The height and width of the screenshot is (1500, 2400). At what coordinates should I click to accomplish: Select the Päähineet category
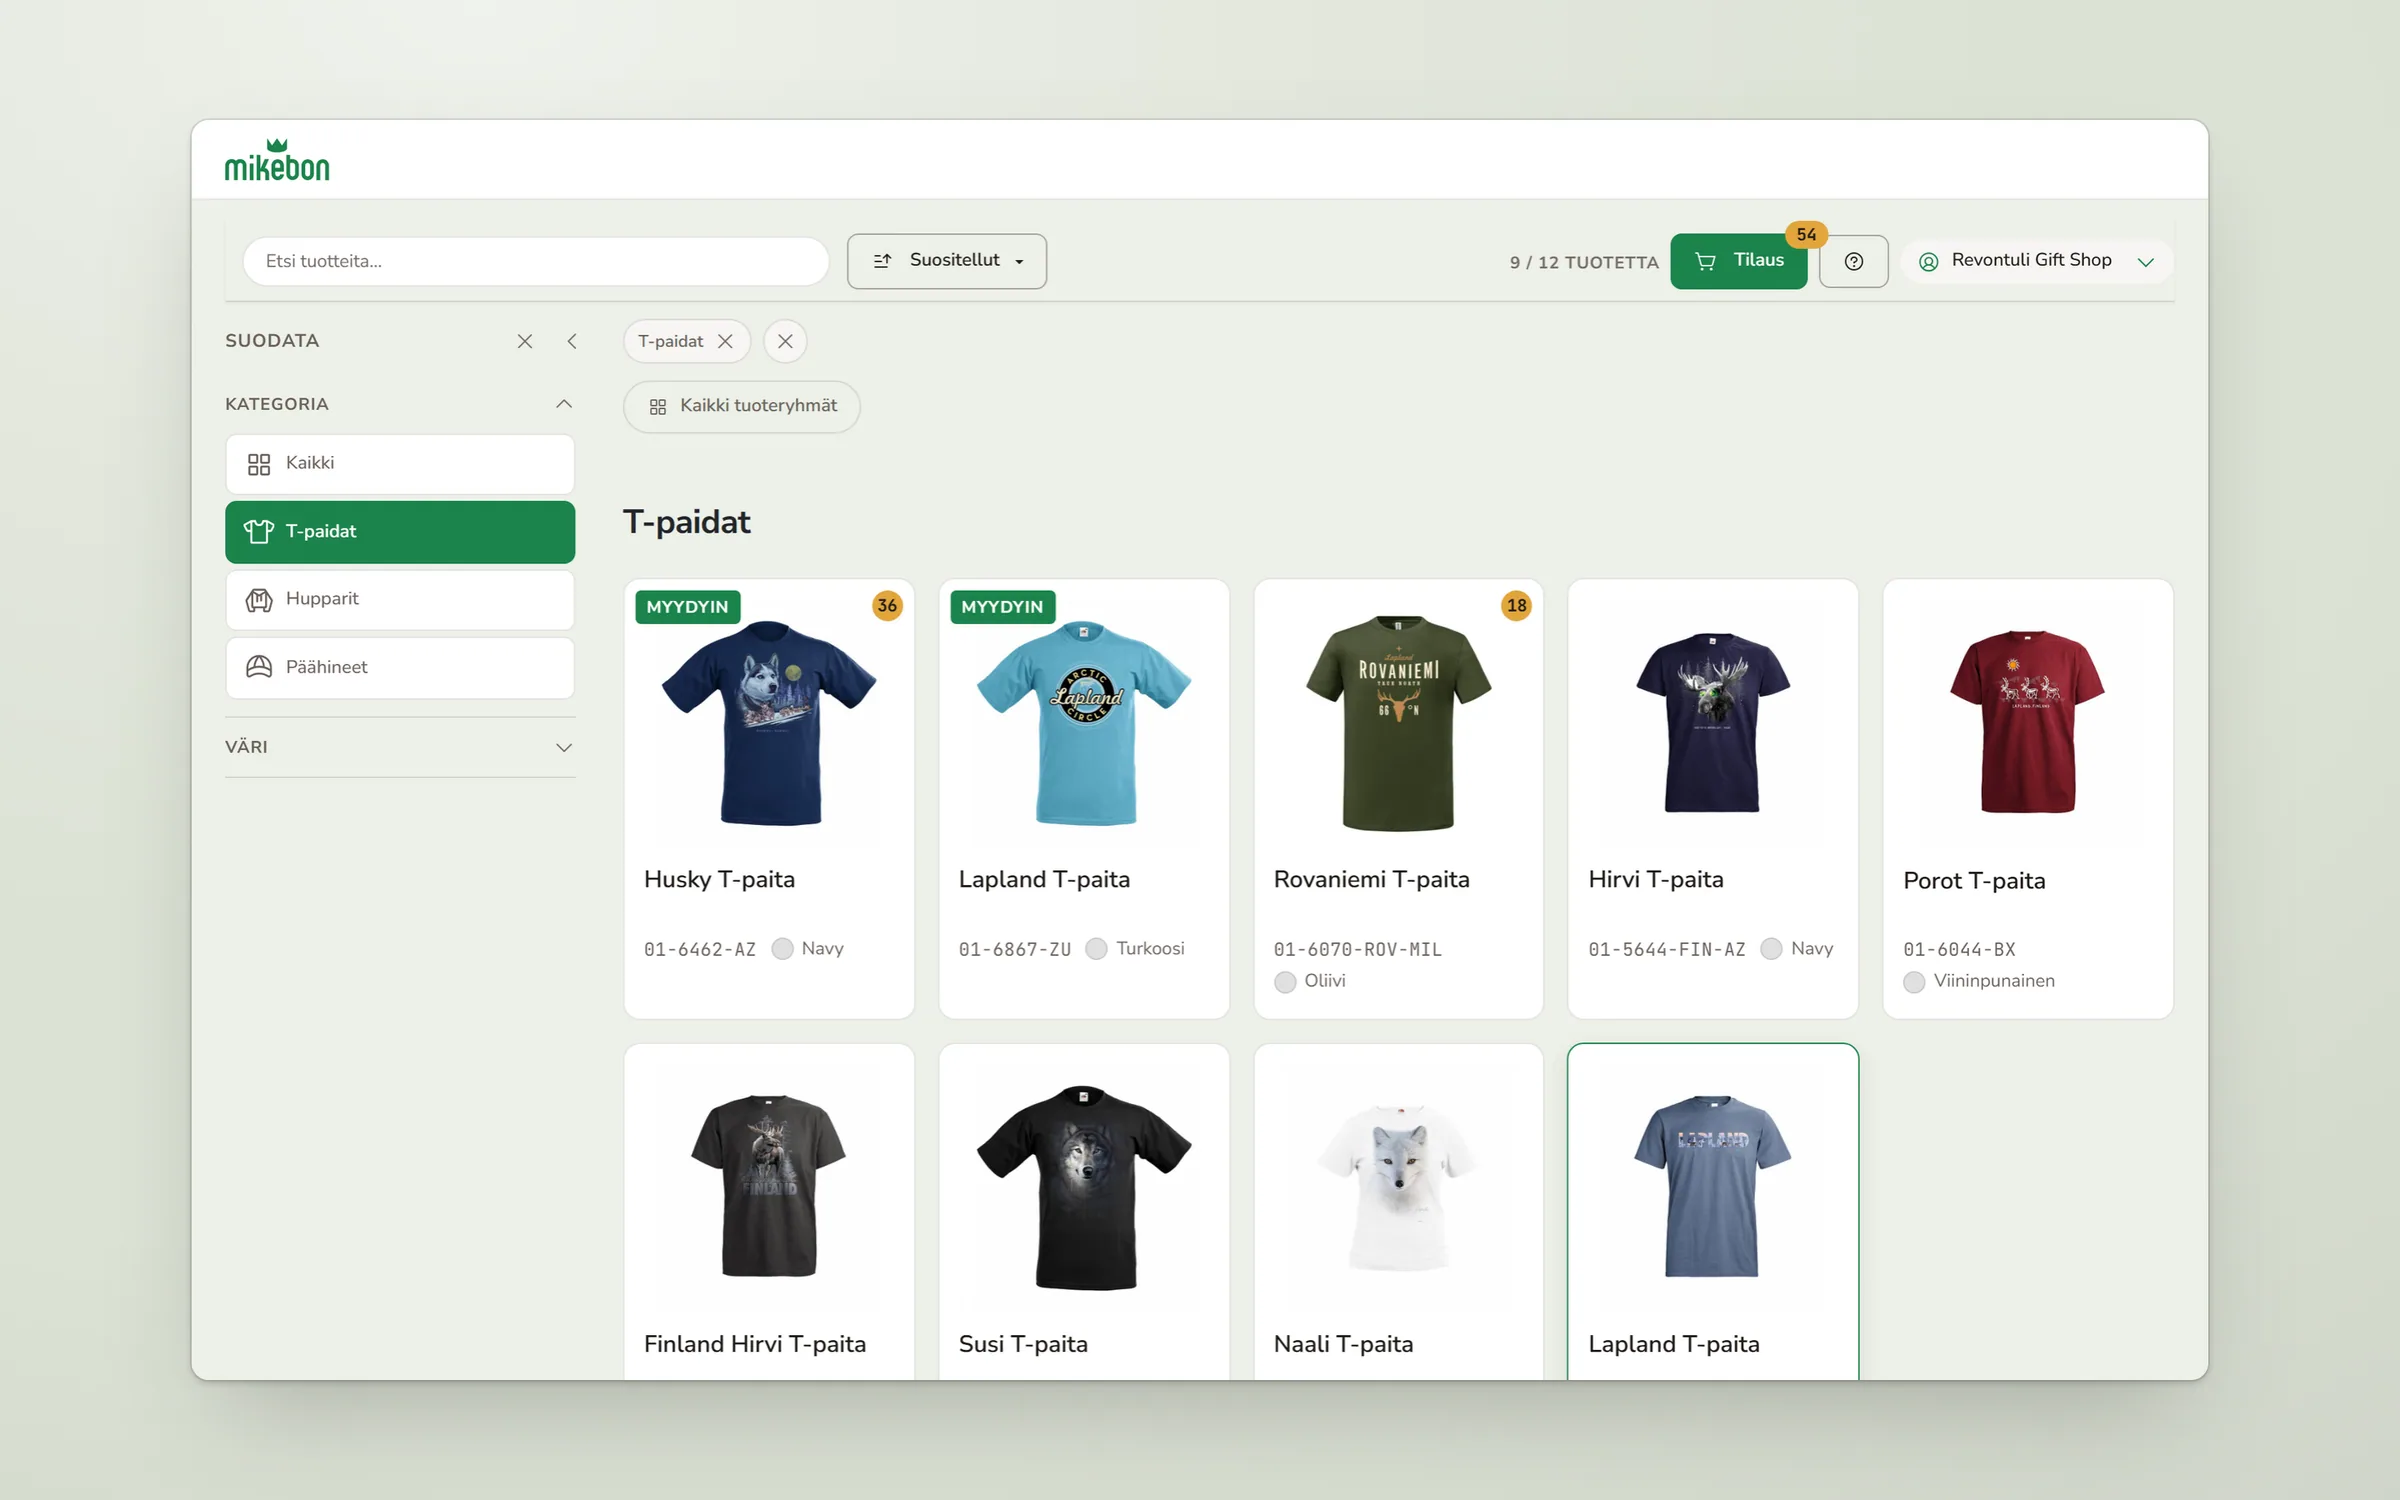coord(400,667)
